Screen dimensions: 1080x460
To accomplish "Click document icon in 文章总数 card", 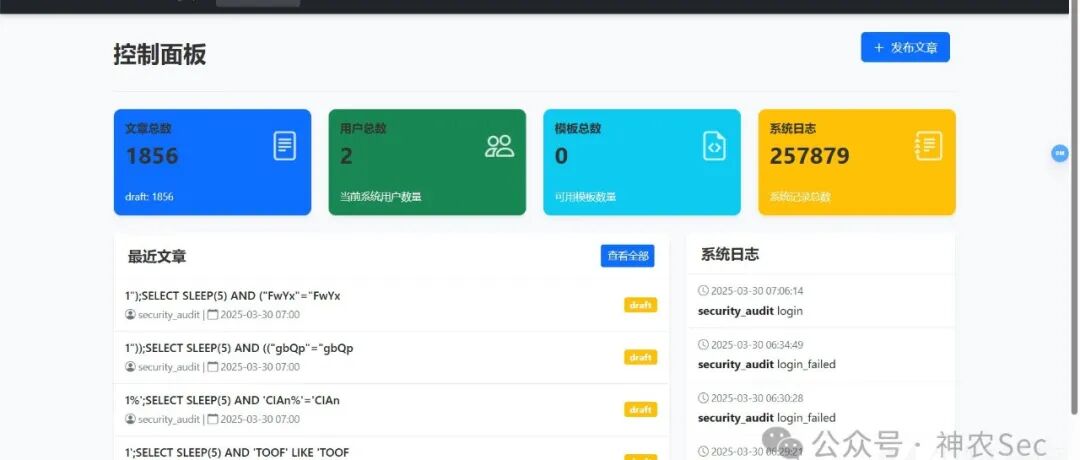I will coord(284,146).
